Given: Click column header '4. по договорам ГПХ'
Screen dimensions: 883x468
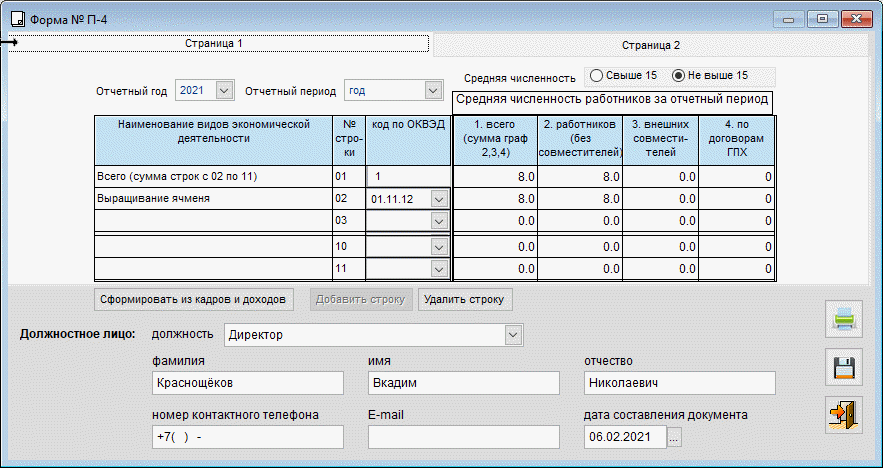Looking at the screenshot, I should 736,141.
